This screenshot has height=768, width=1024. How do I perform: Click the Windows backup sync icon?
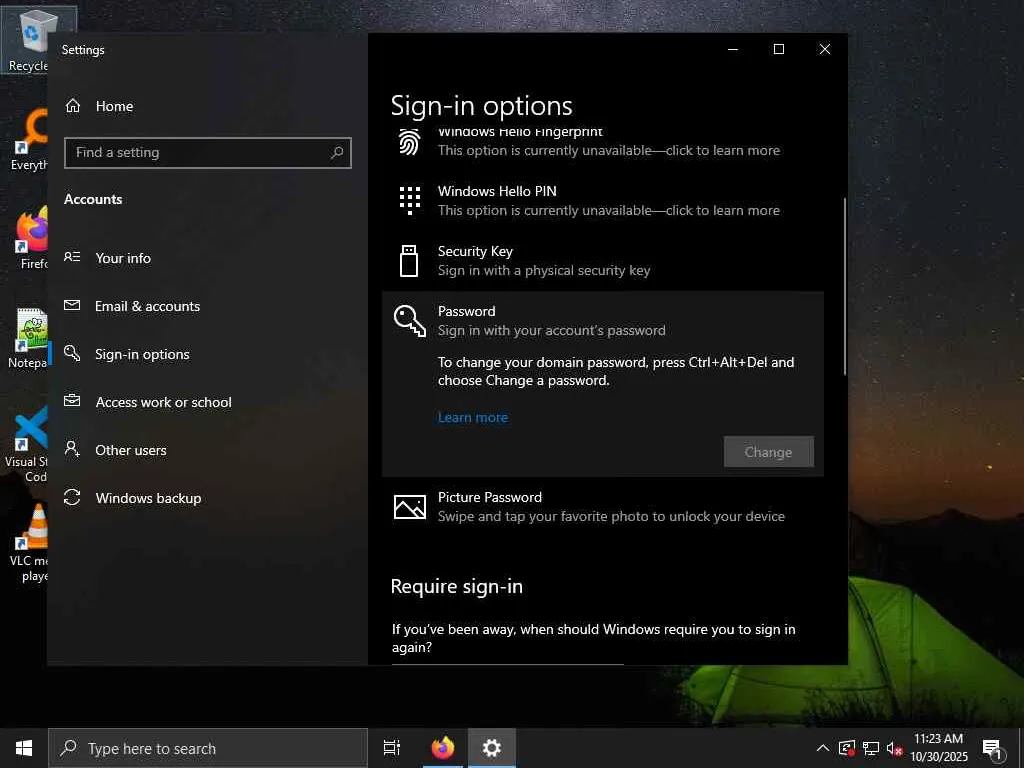[72, 497]
